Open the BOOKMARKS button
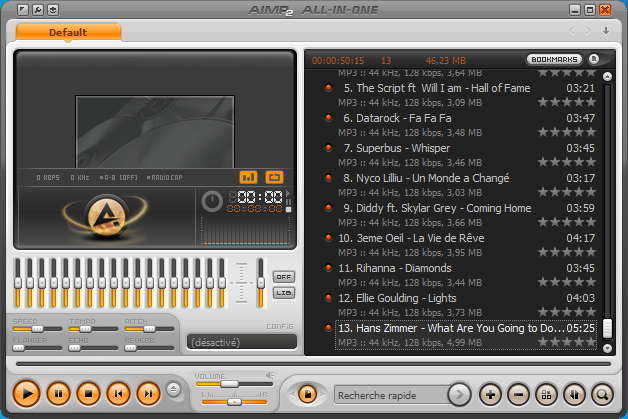This screenshot has height=419, width=628. point(554,59)
